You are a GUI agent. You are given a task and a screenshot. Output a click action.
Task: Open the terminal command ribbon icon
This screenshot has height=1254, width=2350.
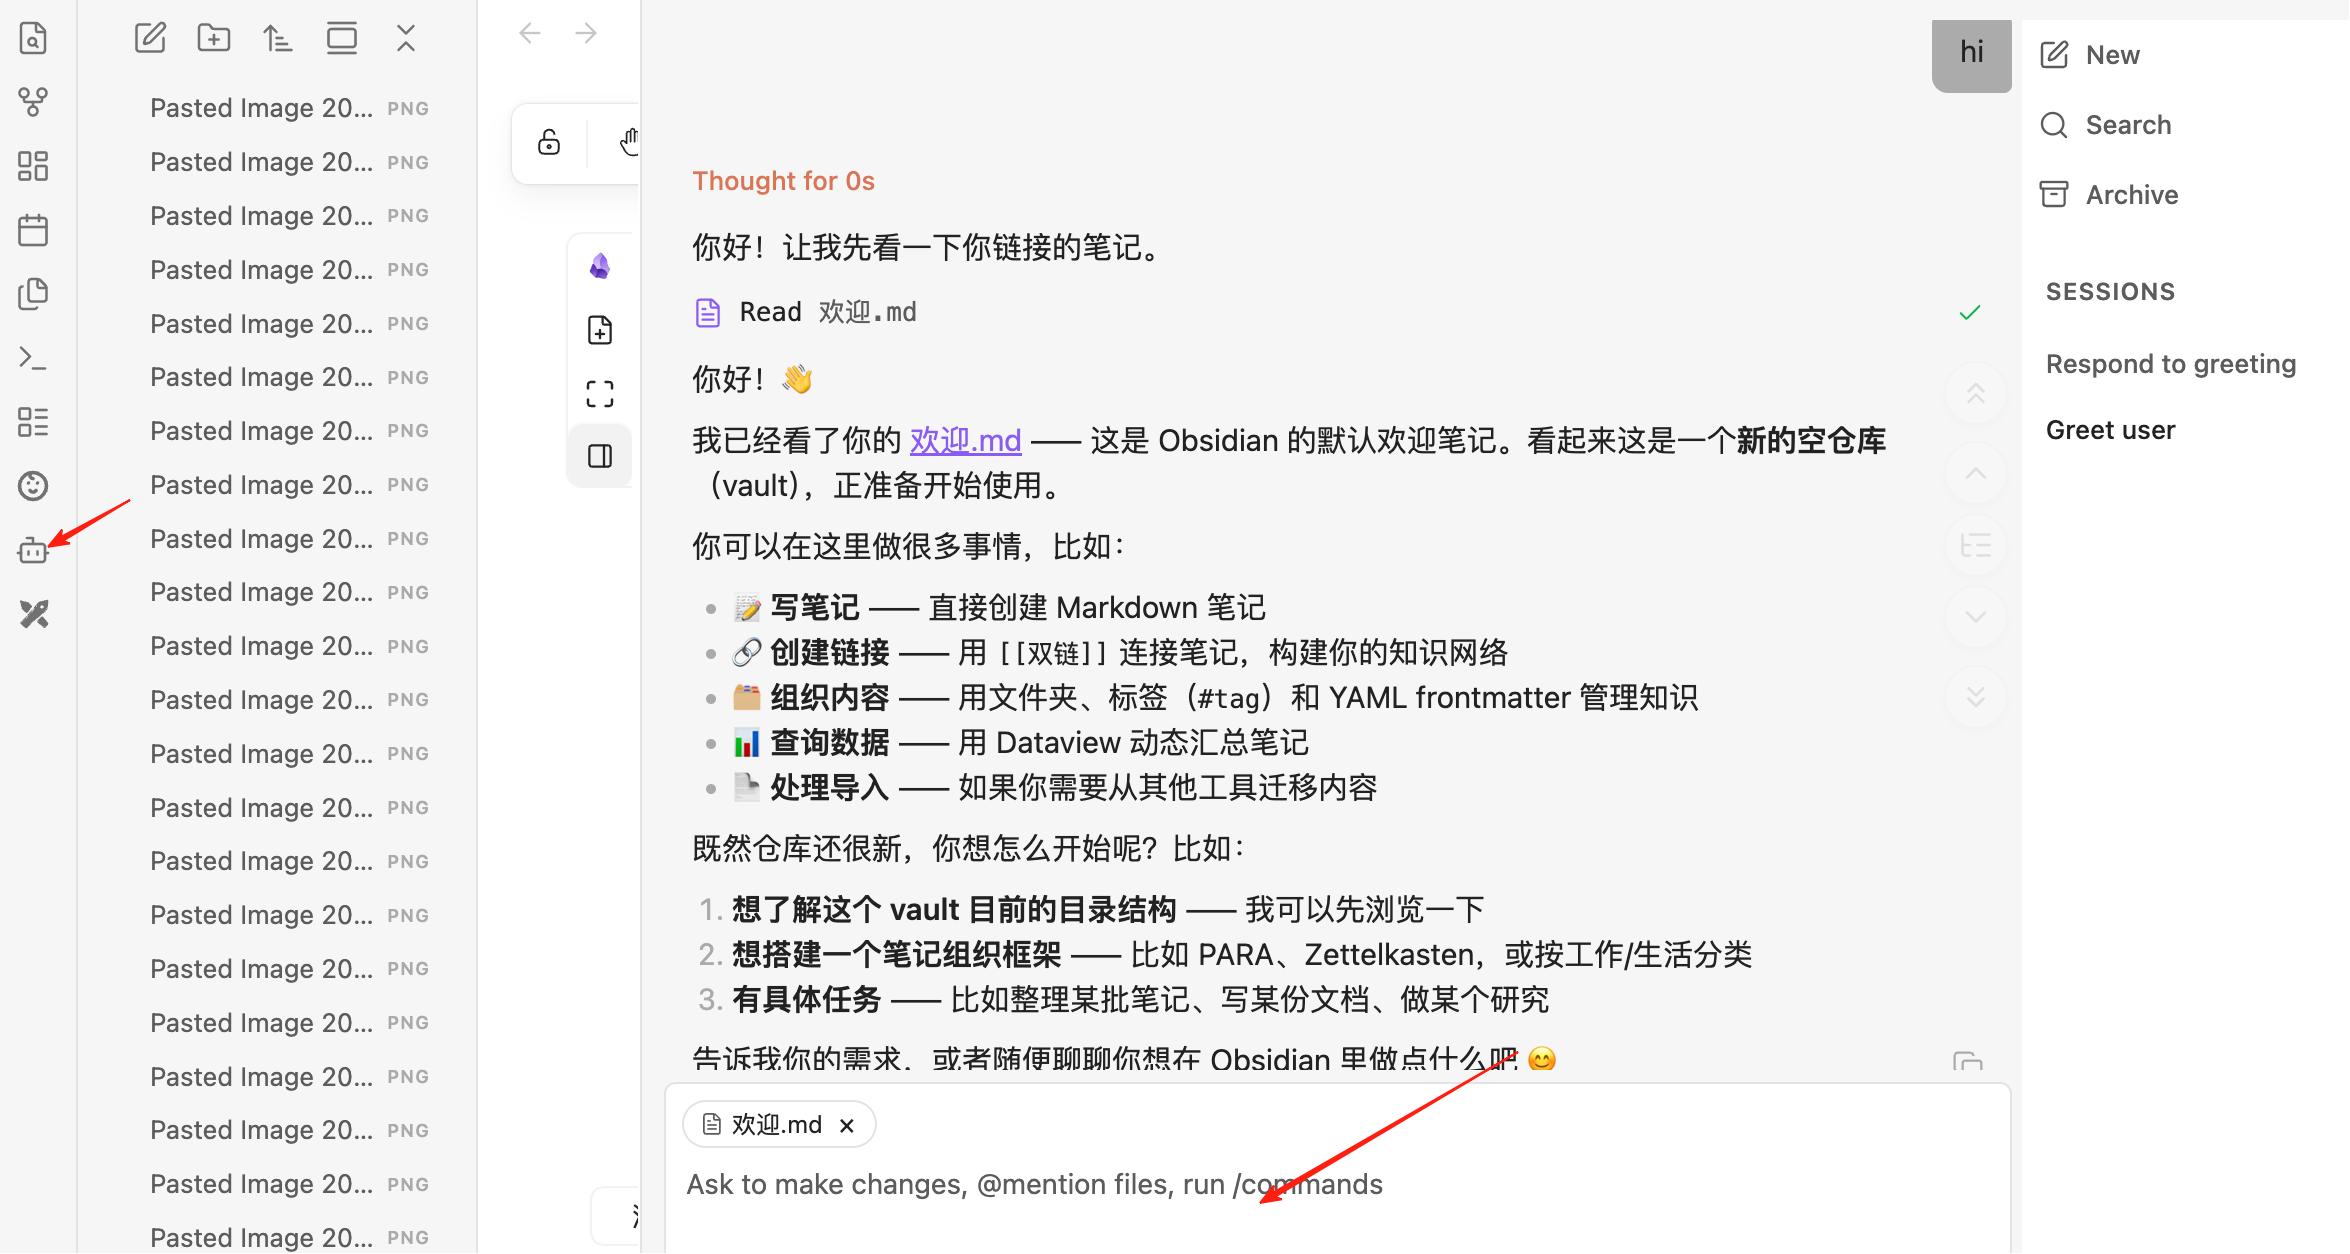point(33,358)
